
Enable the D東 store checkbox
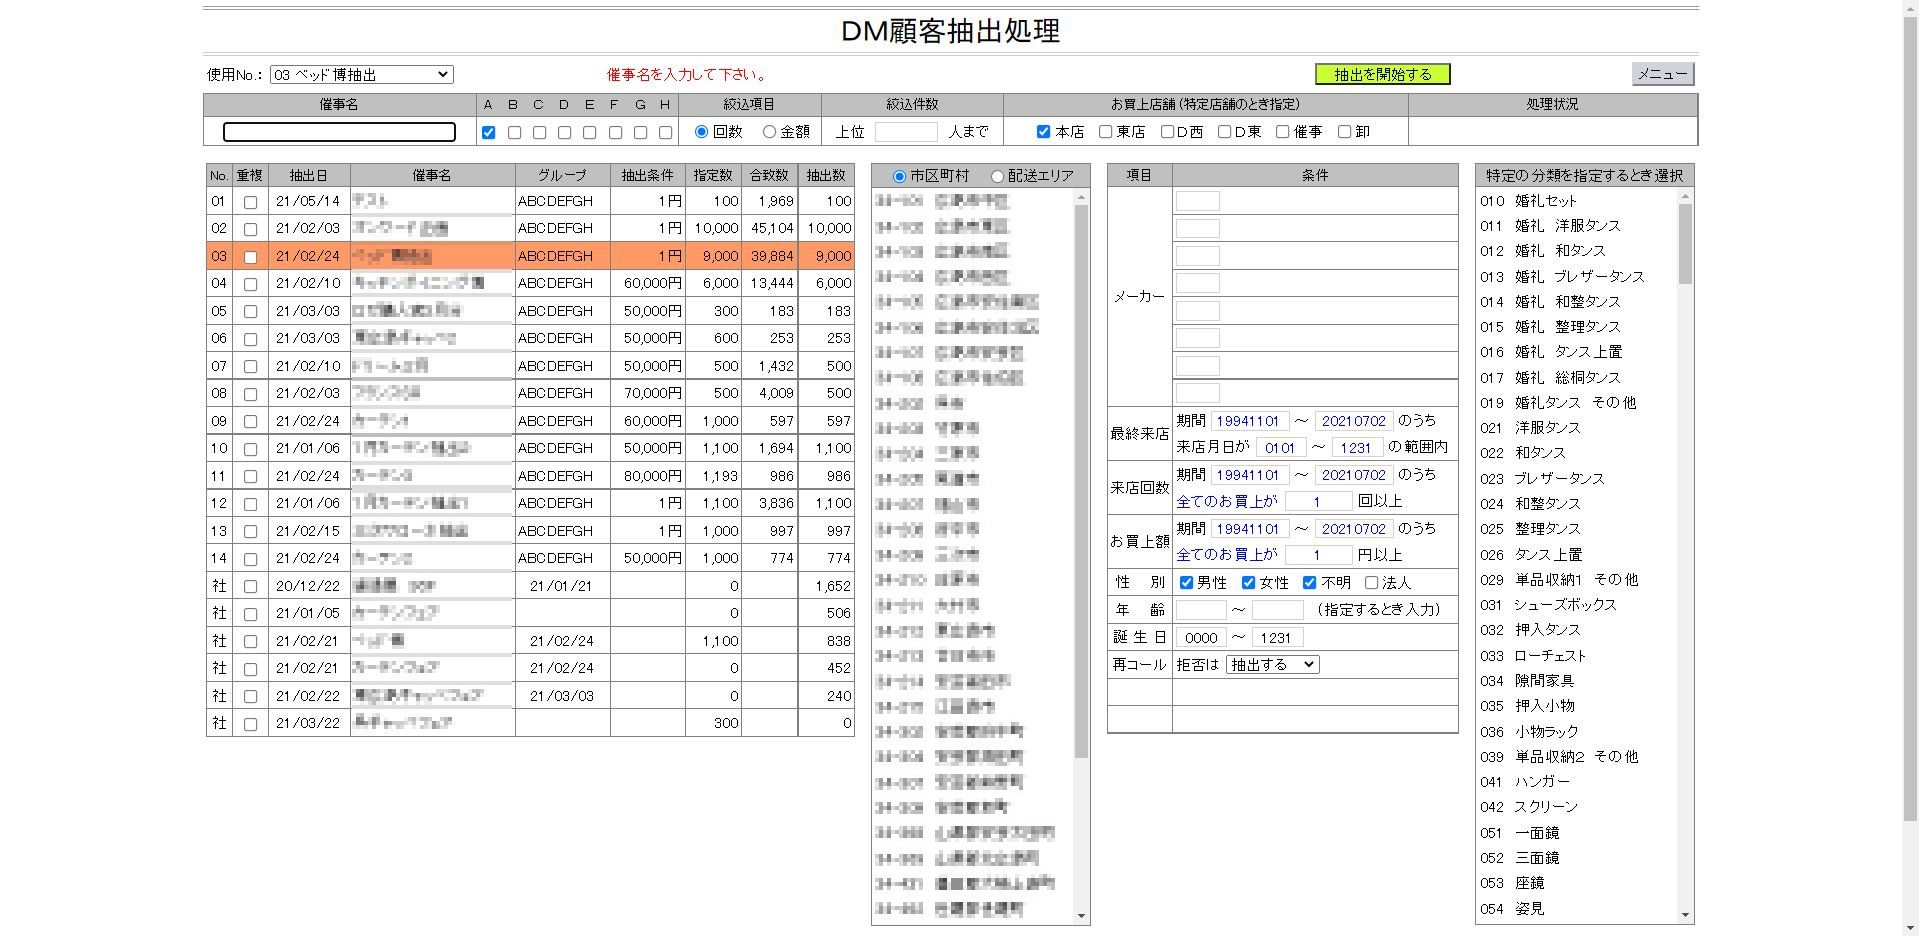1224,132
